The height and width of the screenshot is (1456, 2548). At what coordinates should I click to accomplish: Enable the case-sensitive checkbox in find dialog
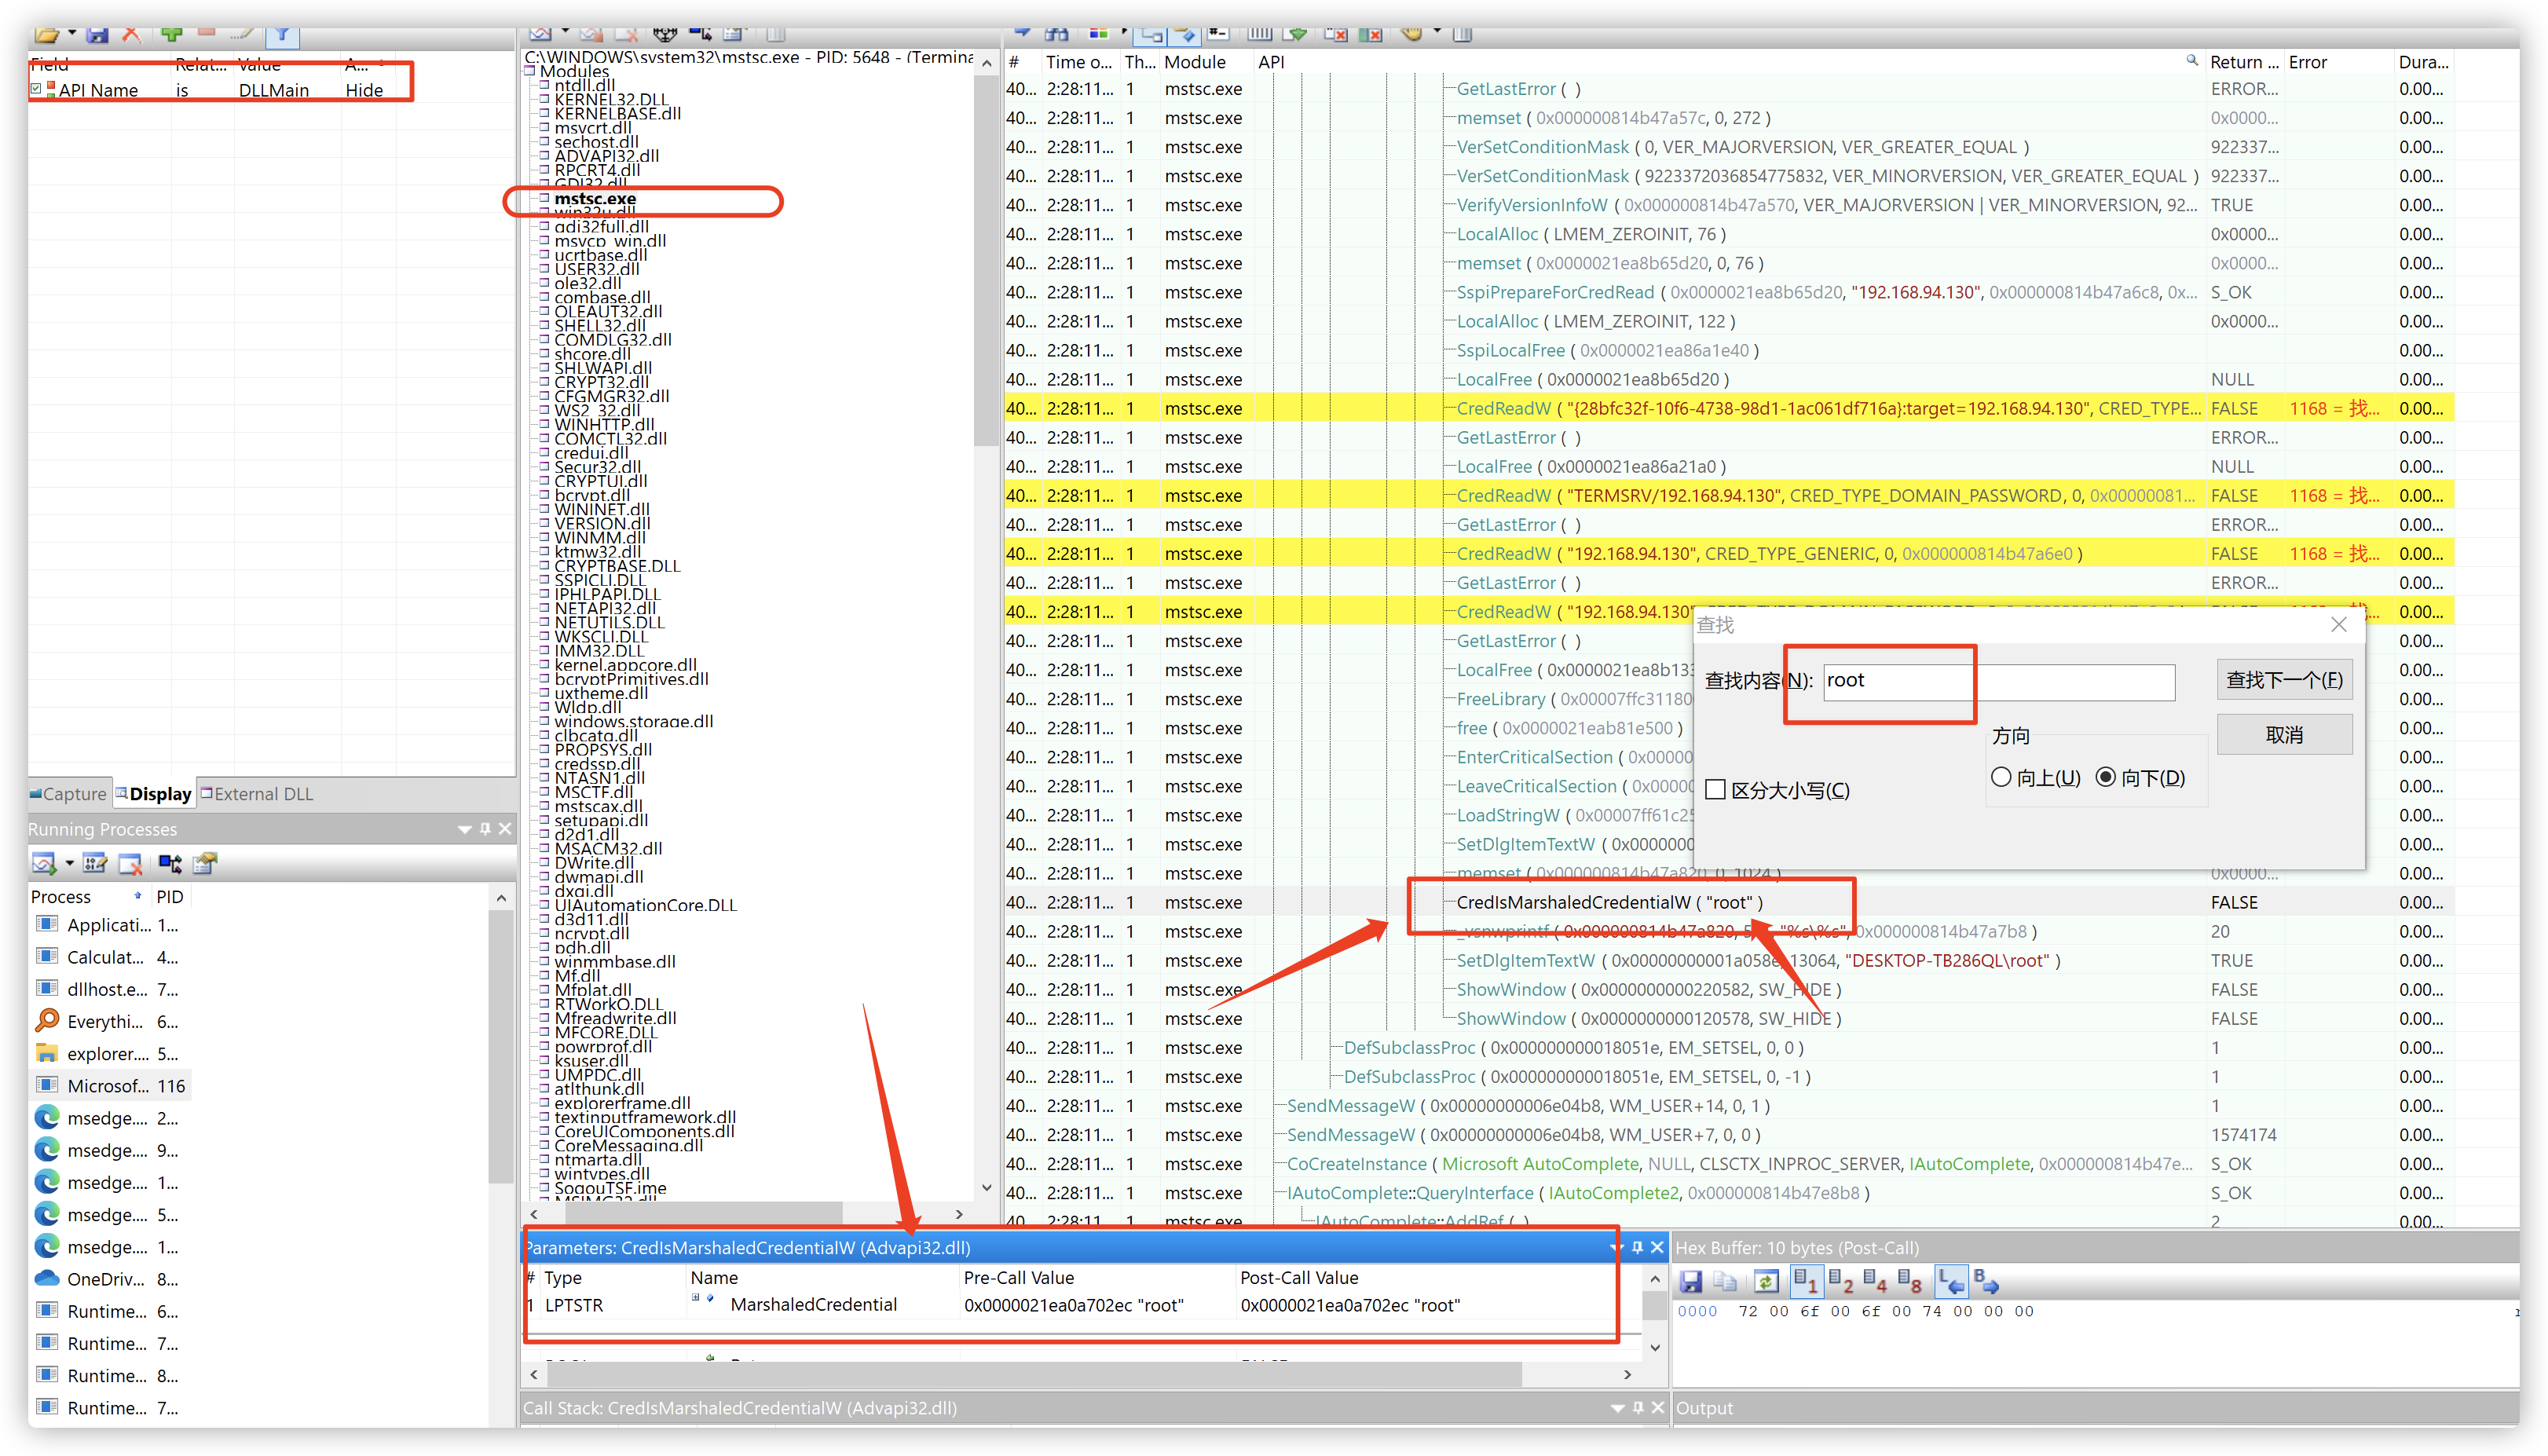click(x=1716, y=790)
